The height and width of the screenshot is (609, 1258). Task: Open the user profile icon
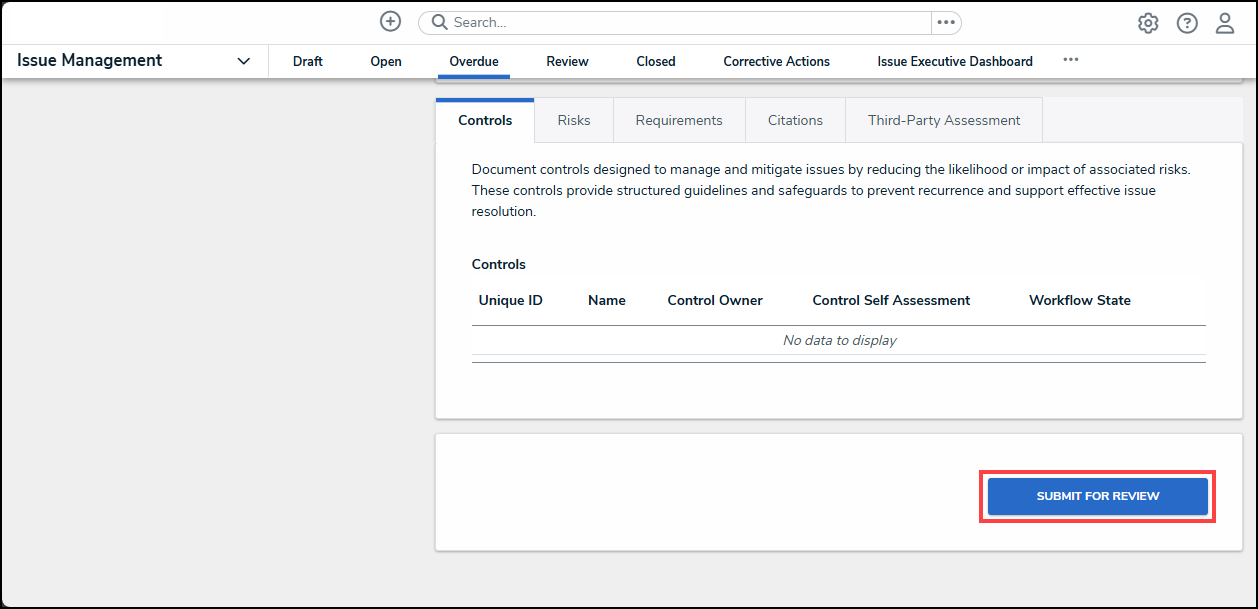(1225, 23)
